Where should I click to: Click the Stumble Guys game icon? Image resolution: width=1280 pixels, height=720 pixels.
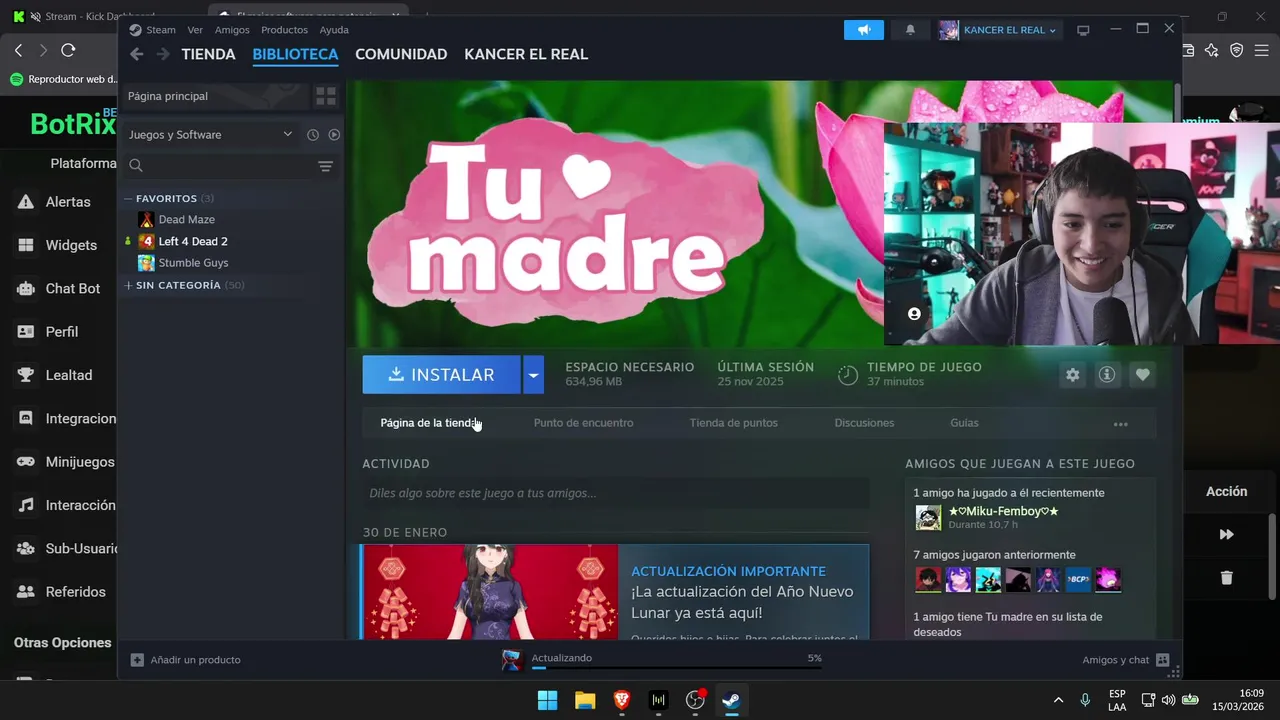tap(146, 263)
